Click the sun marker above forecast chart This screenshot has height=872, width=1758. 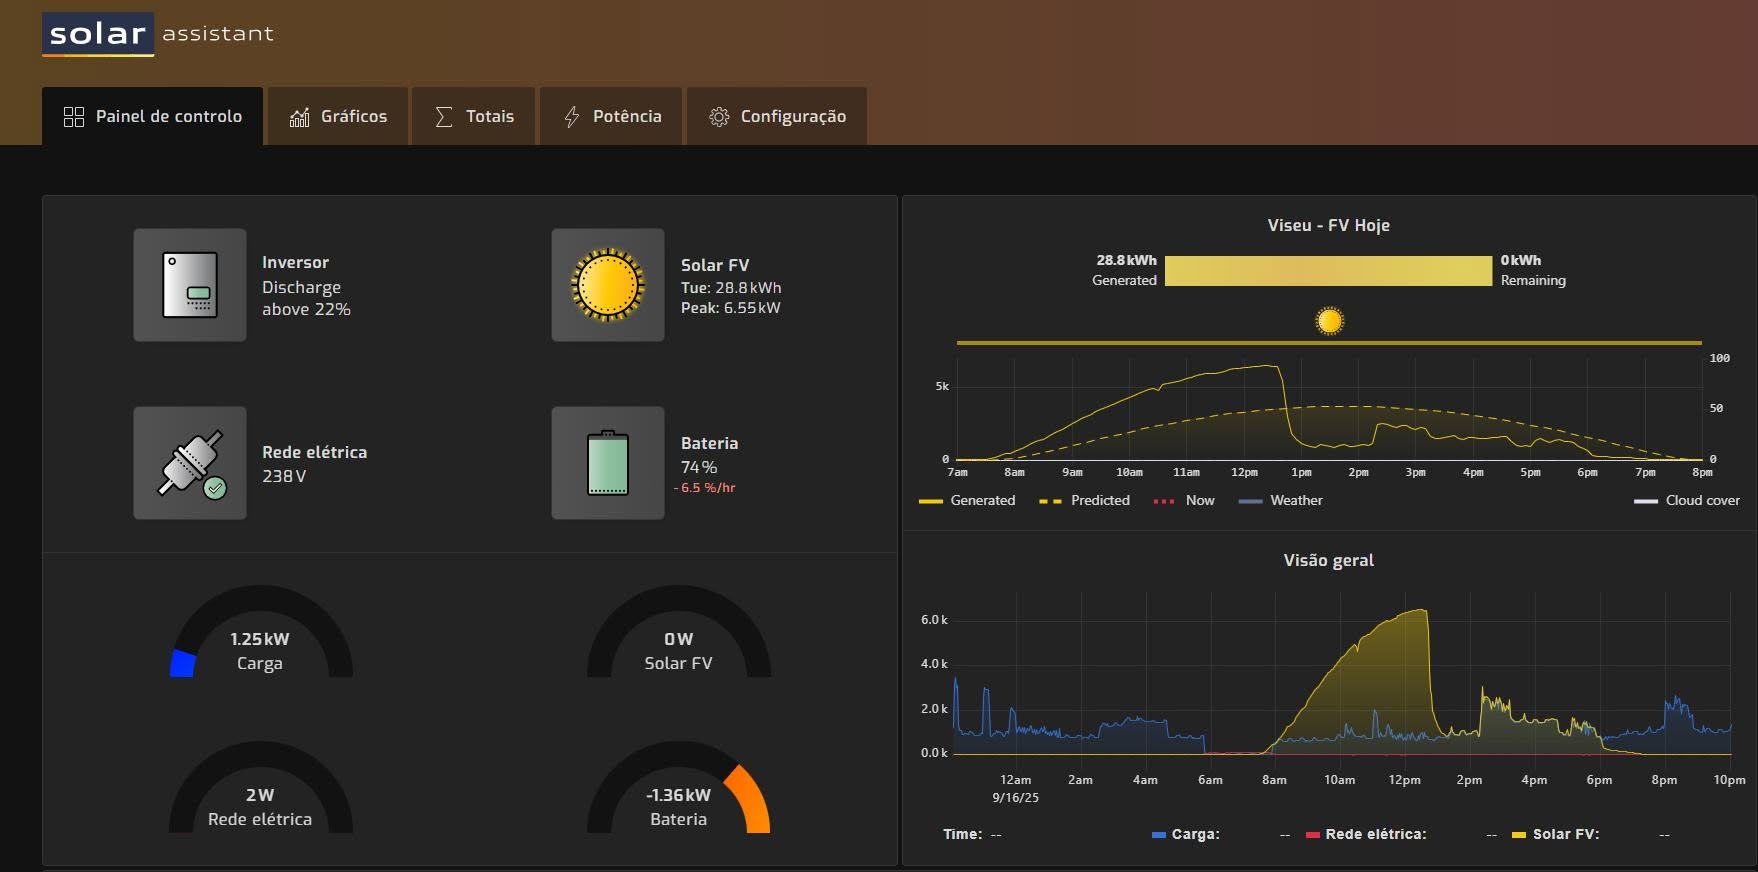(x=1329, y=321)
